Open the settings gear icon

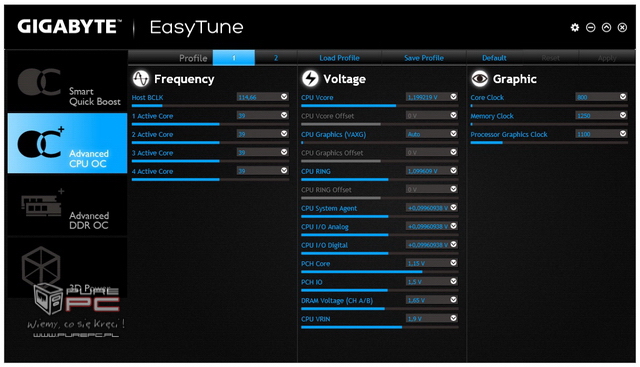(x=575, y=27)
